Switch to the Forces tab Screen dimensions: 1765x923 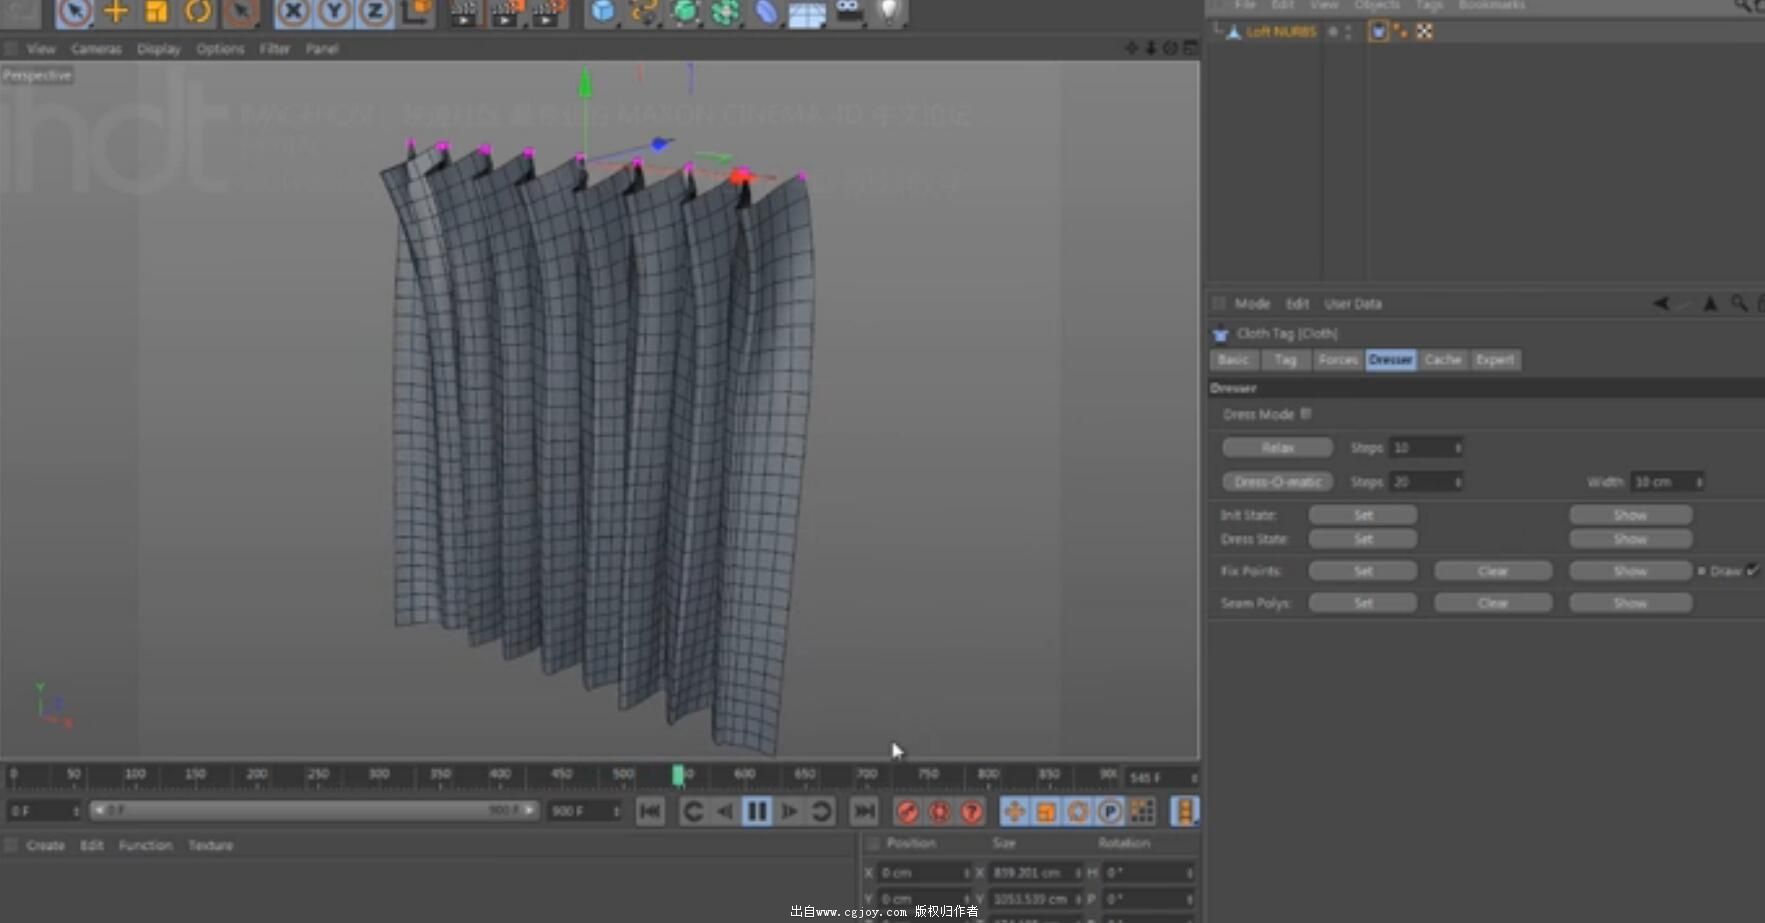pyautogui.click(x=1338, y=360)
